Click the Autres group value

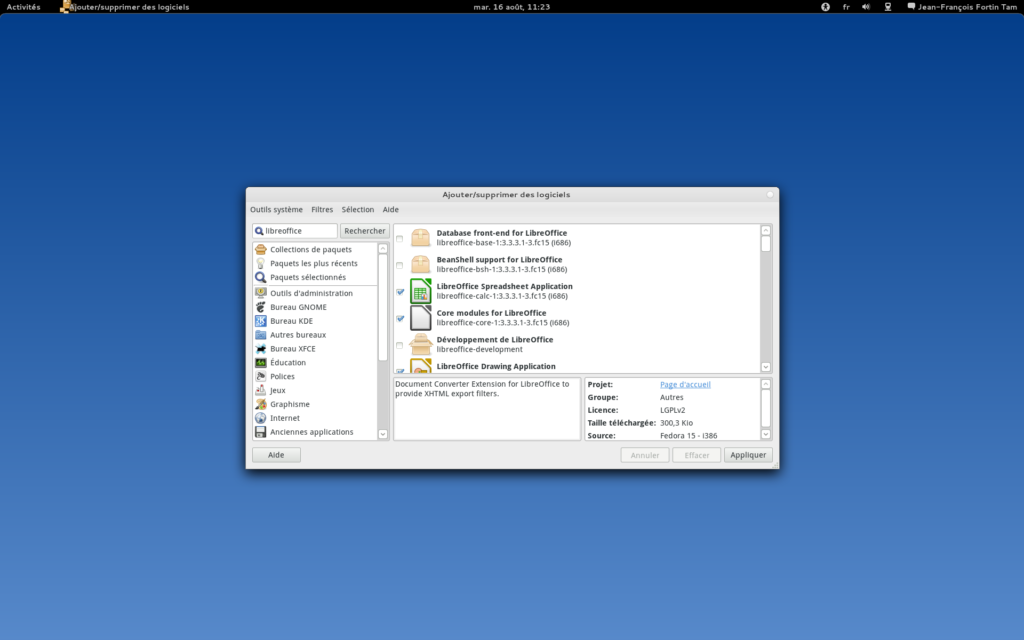pos(671,397)
